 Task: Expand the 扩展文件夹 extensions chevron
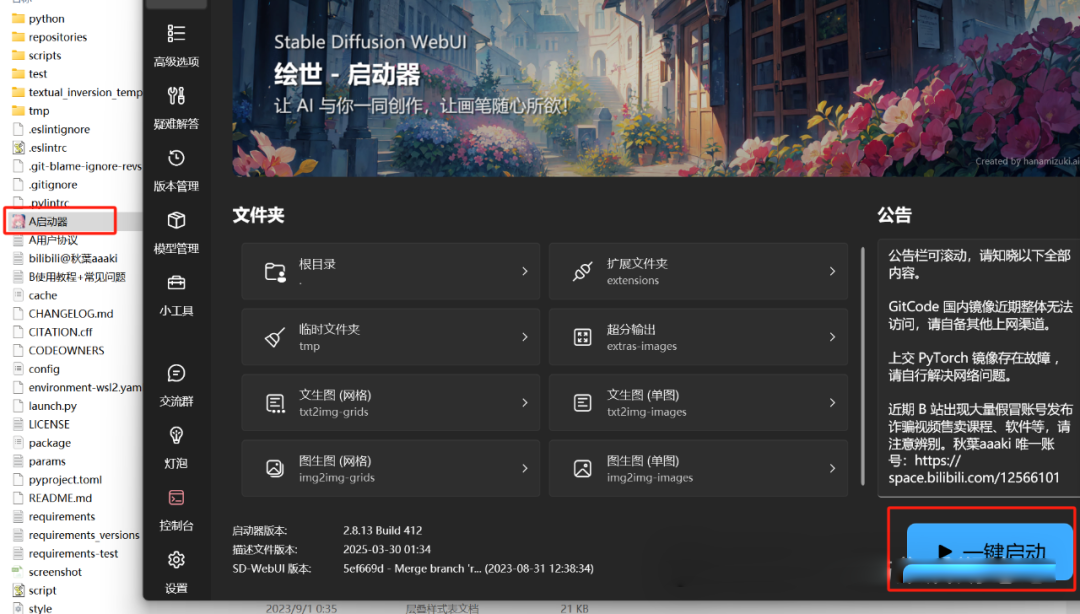[832, 272]
